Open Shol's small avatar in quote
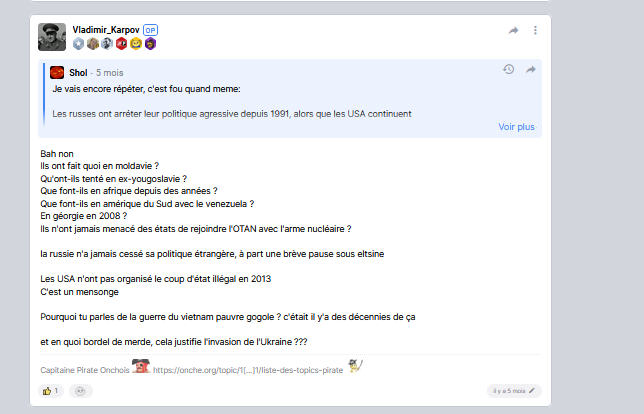This screenshot has height=414, width=644. tap(57, 73)
